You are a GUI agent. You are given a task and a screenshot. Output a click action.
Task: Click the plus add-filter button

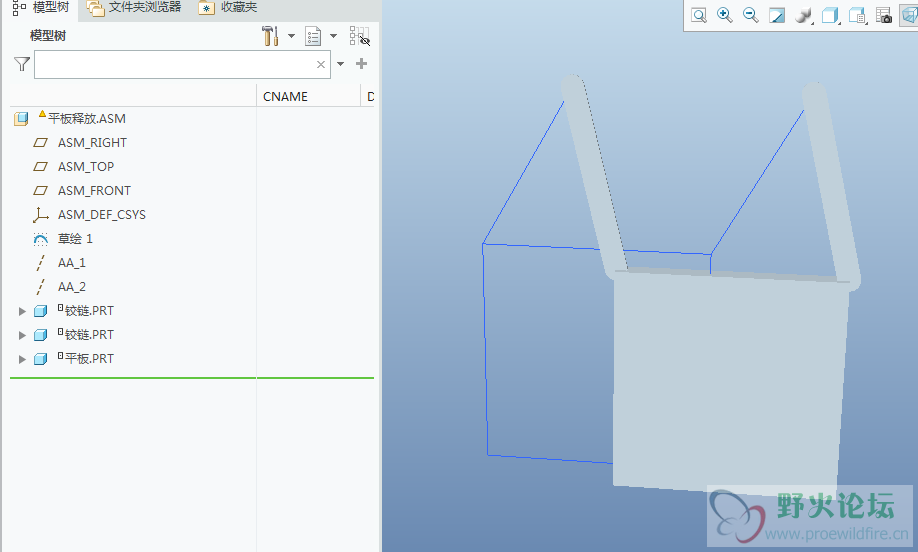click(362, 63)
